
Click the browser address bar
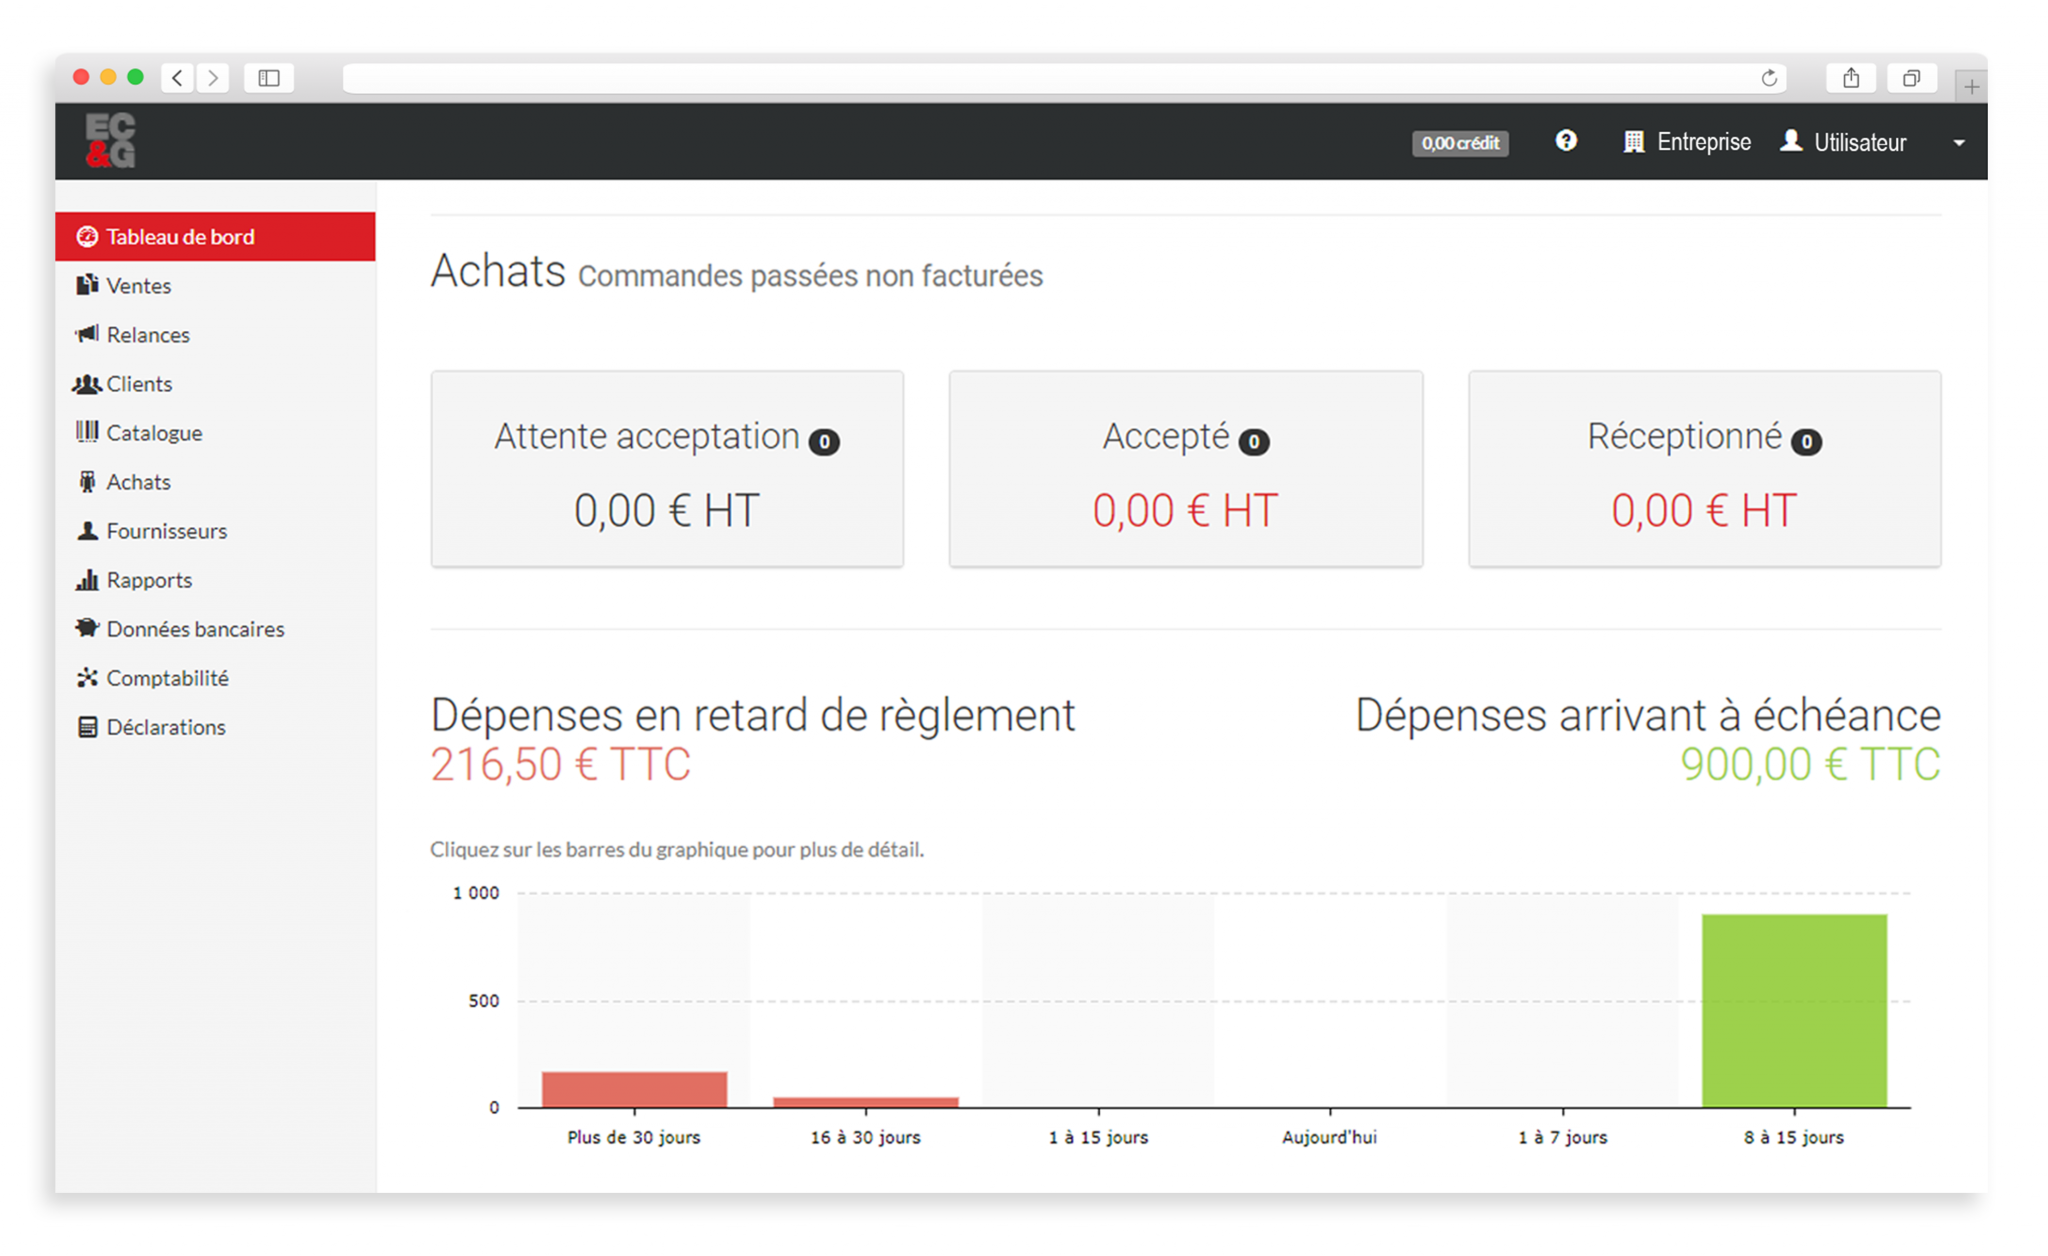(1064, 78)
